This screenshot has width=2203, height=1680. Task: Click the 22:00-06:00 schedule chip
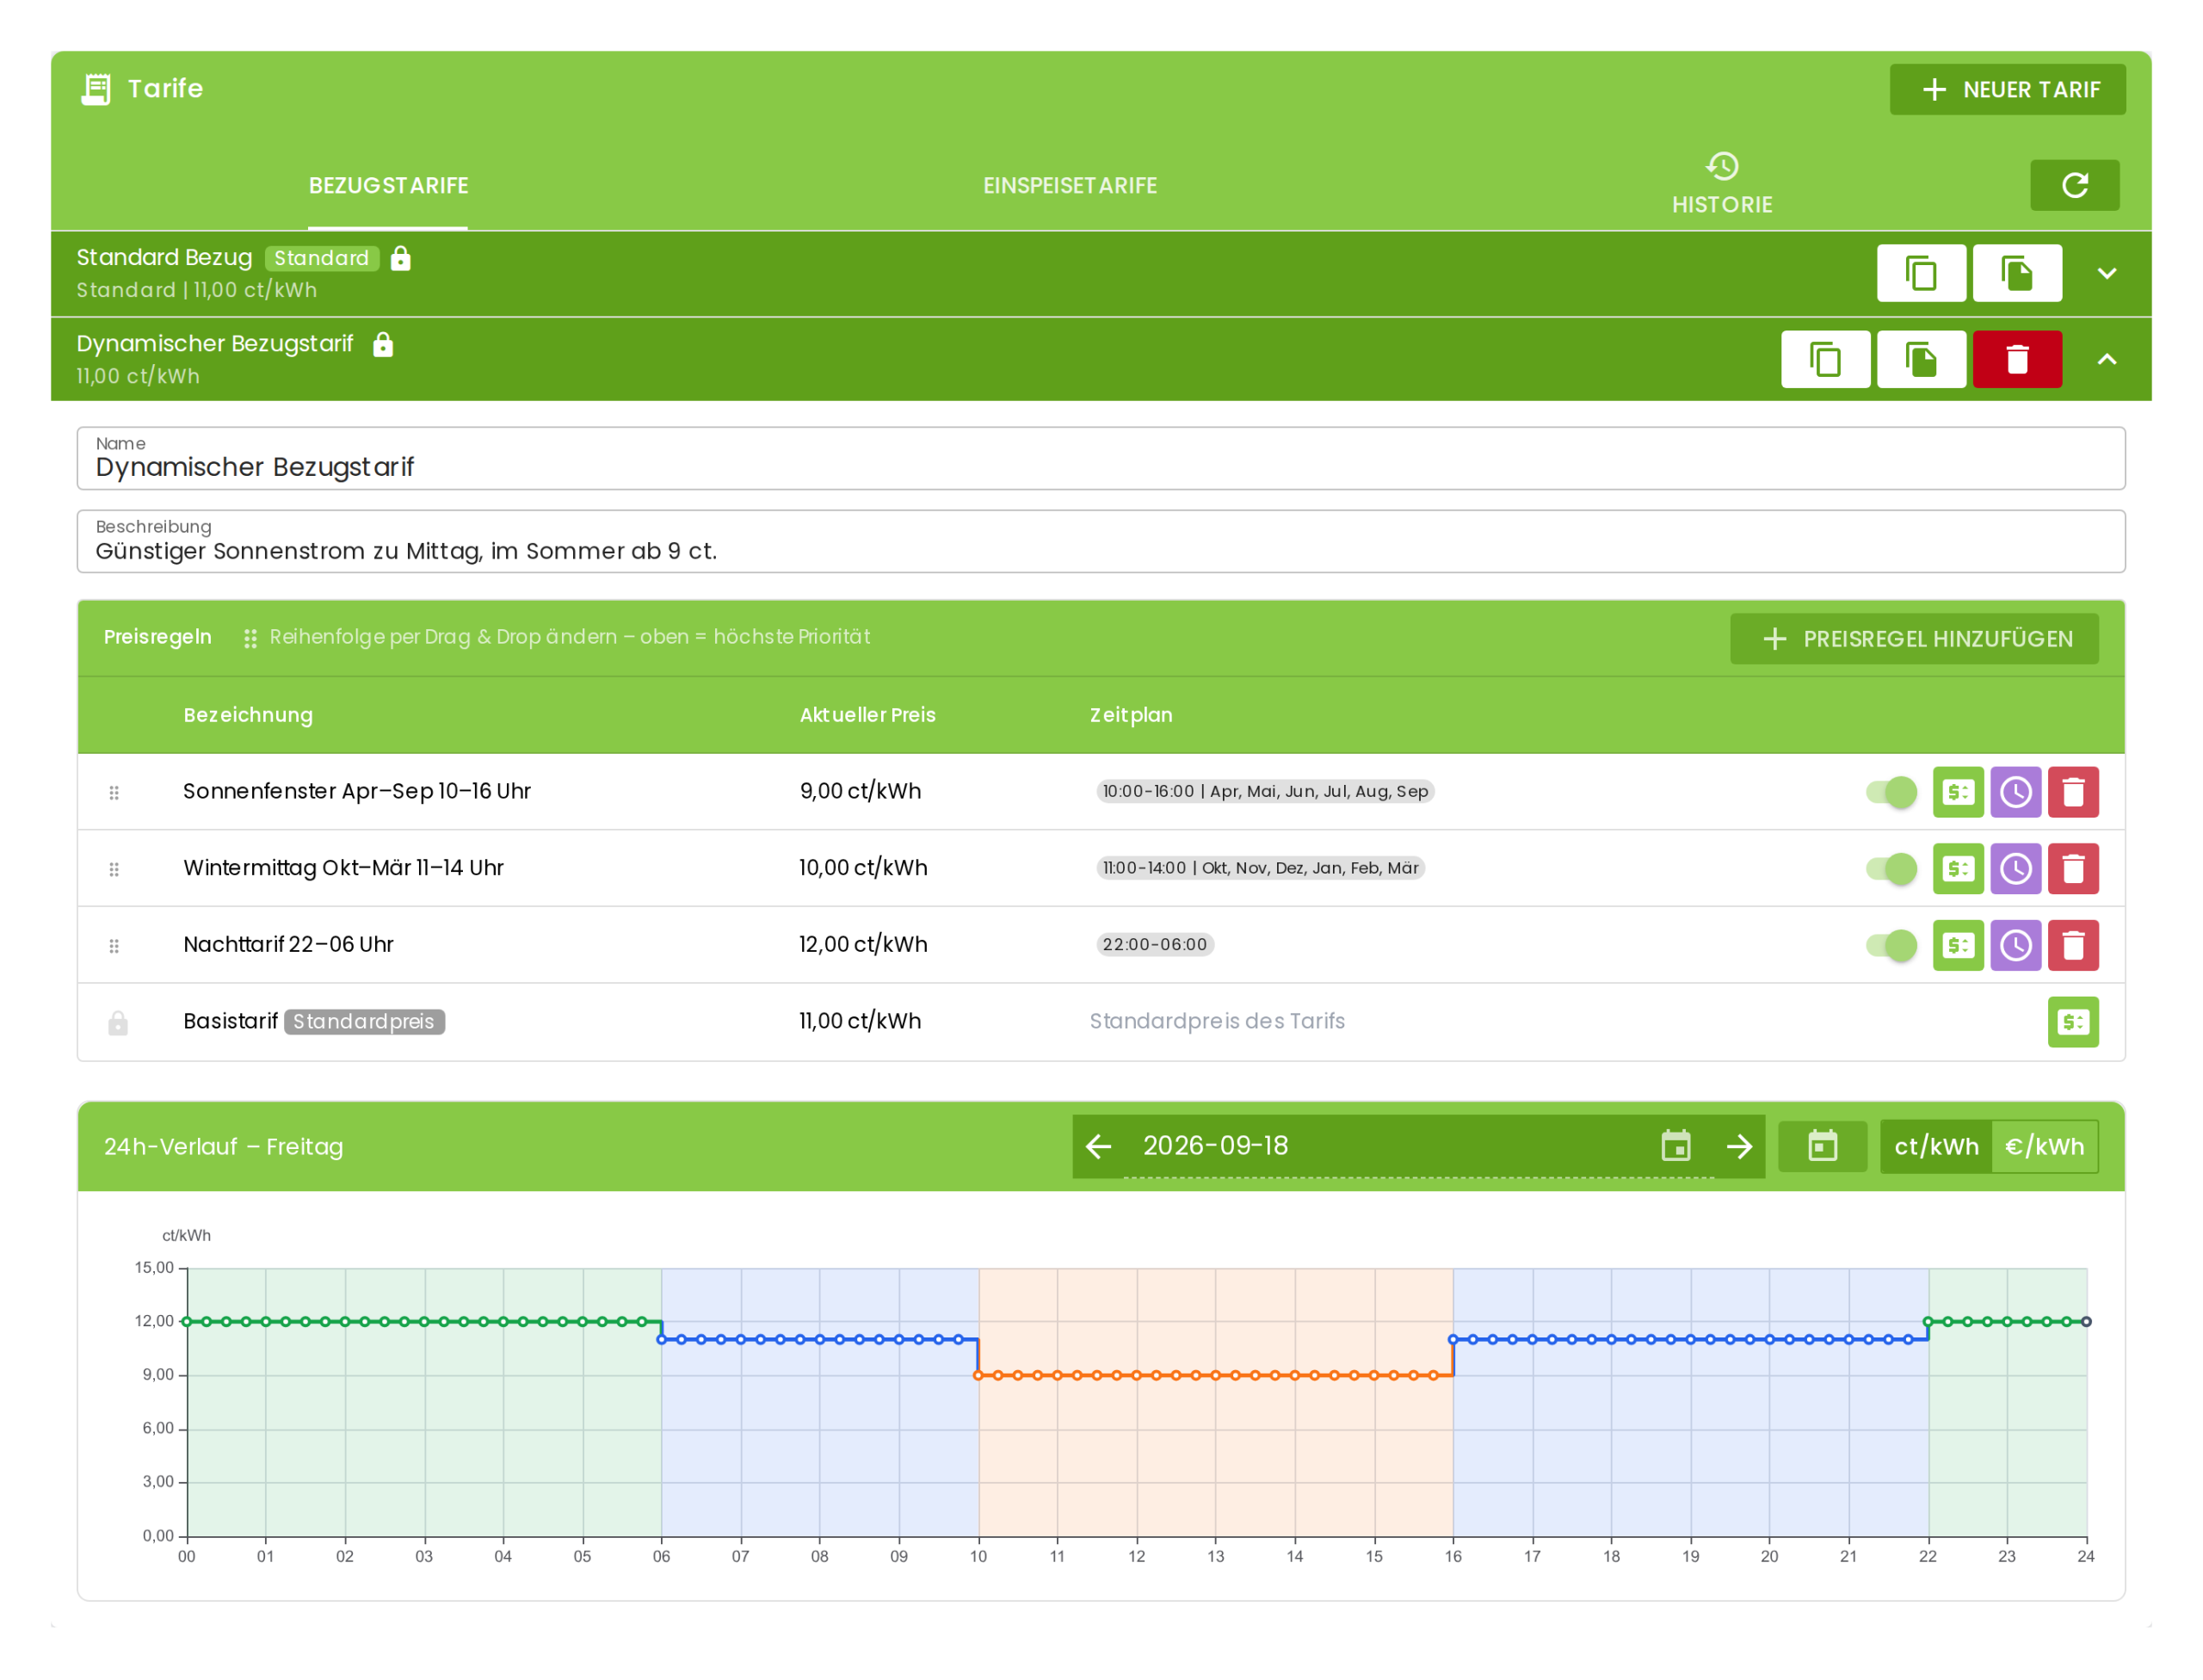tap(1155, 945)
